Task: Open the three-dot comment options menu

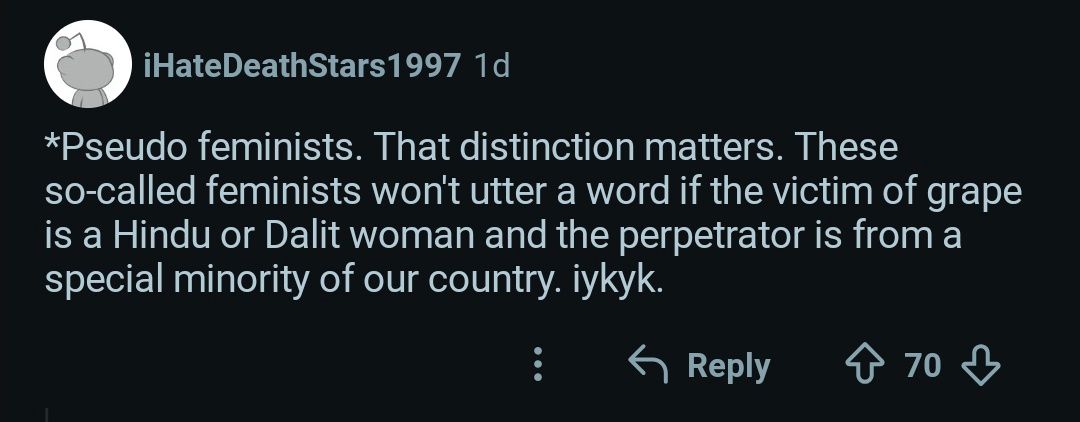Action: pyautogui.click(x=538, y=365)
